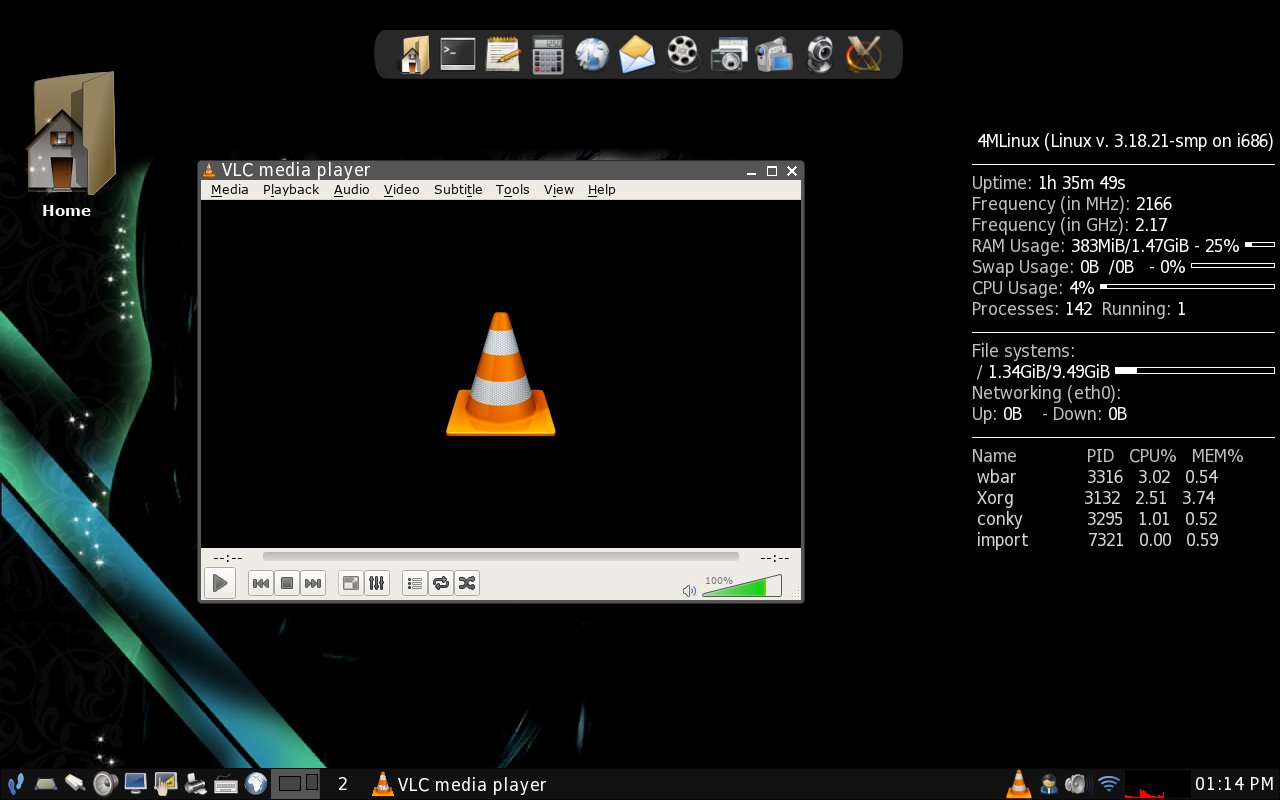1280x800 pixels.
Task: Click the globe network icon in the taskbar
Action: pos(256,784)
